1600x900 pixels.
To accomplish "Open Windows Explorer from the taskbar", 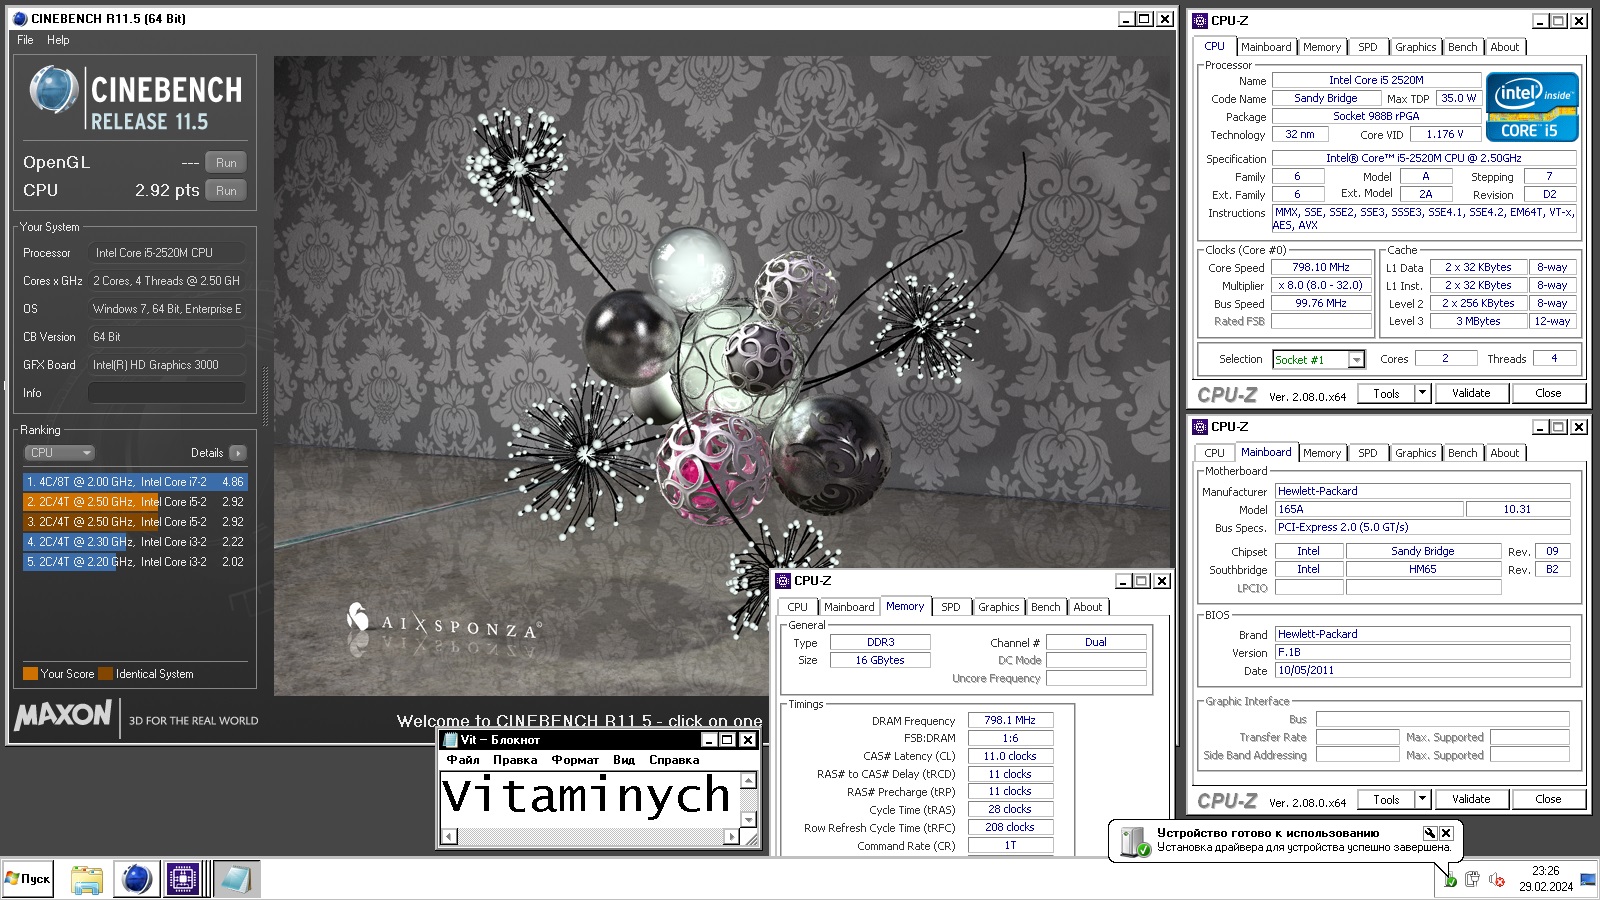I will pyautogui.click(x=87, y=879).
